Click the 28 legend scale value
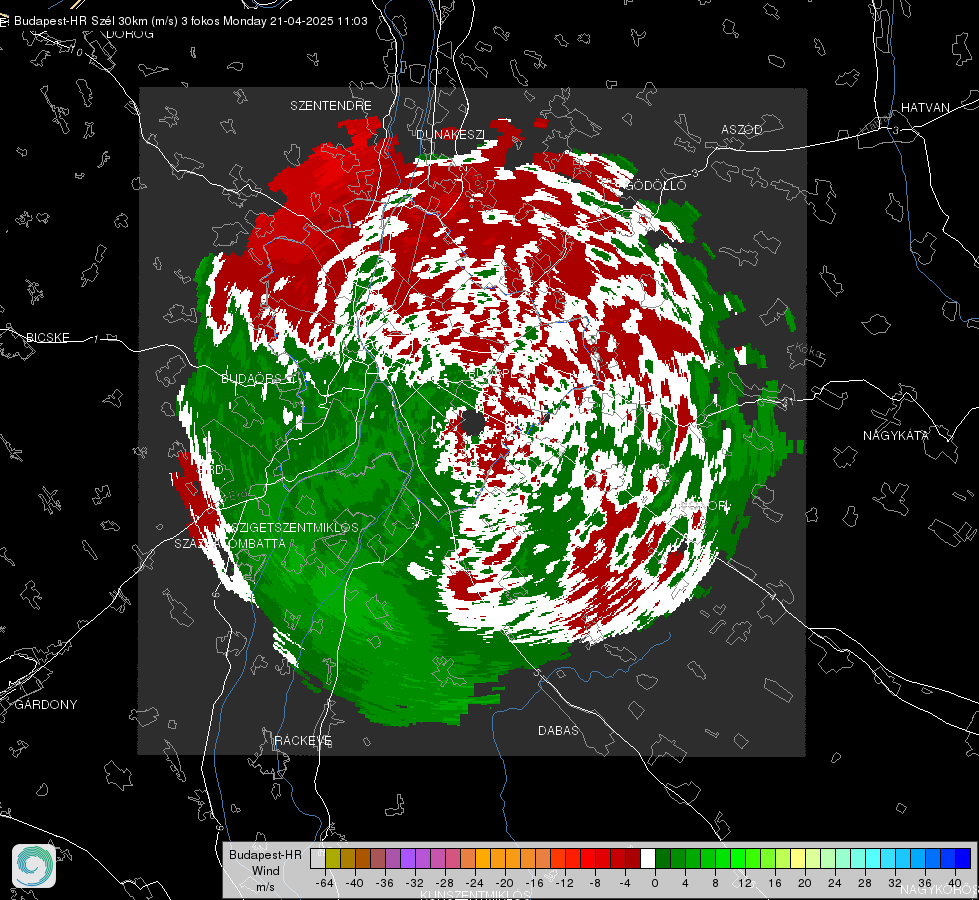Screen dimensions: 979x900 click(x=865, y=883)
